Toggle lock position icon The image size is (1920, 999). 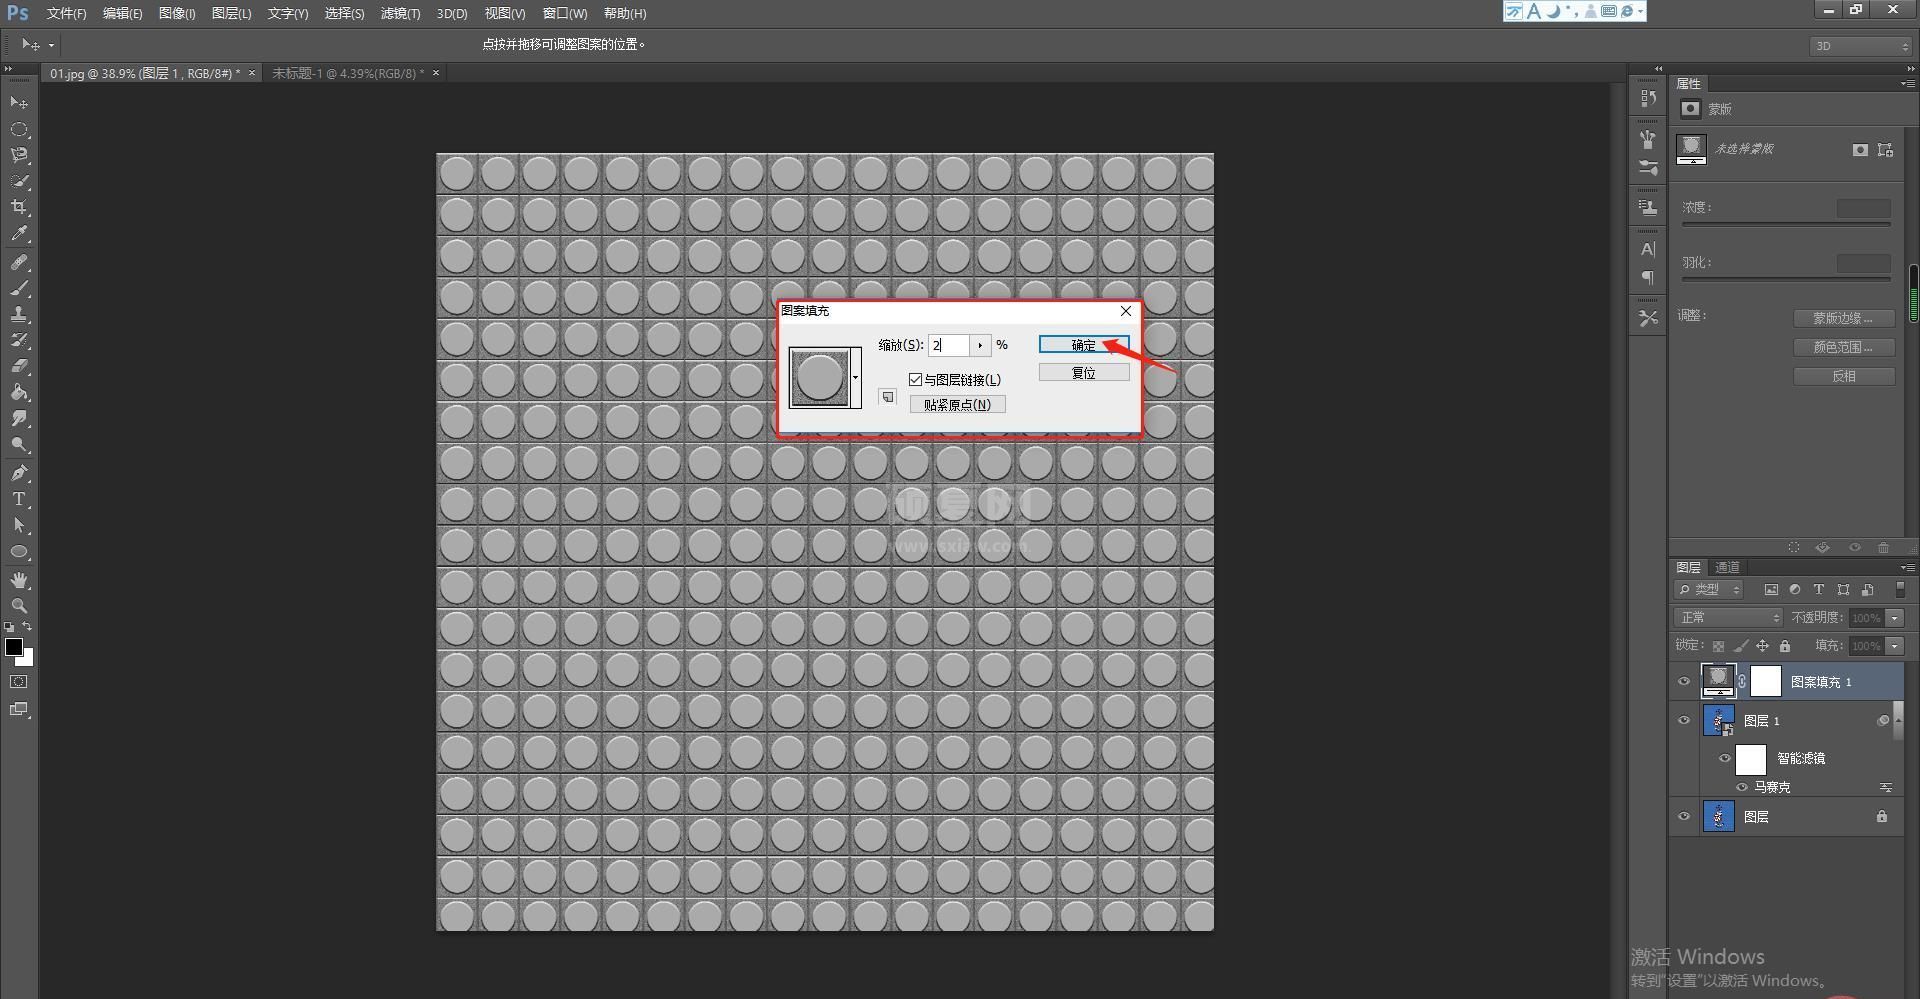click(1762, 646)
